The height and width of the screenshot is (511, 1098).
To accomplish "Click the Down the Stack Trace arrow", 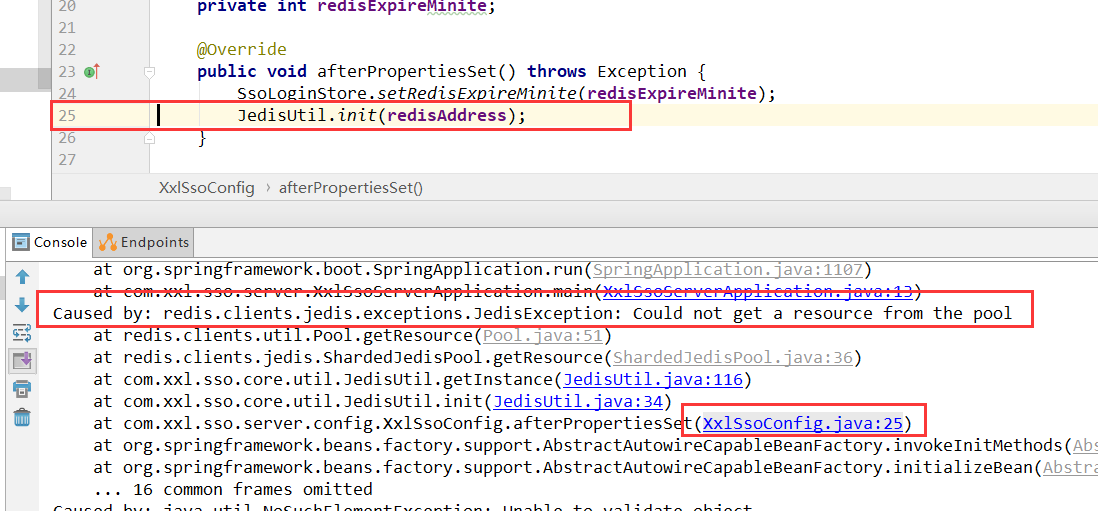I will click(x=22, y=305).
